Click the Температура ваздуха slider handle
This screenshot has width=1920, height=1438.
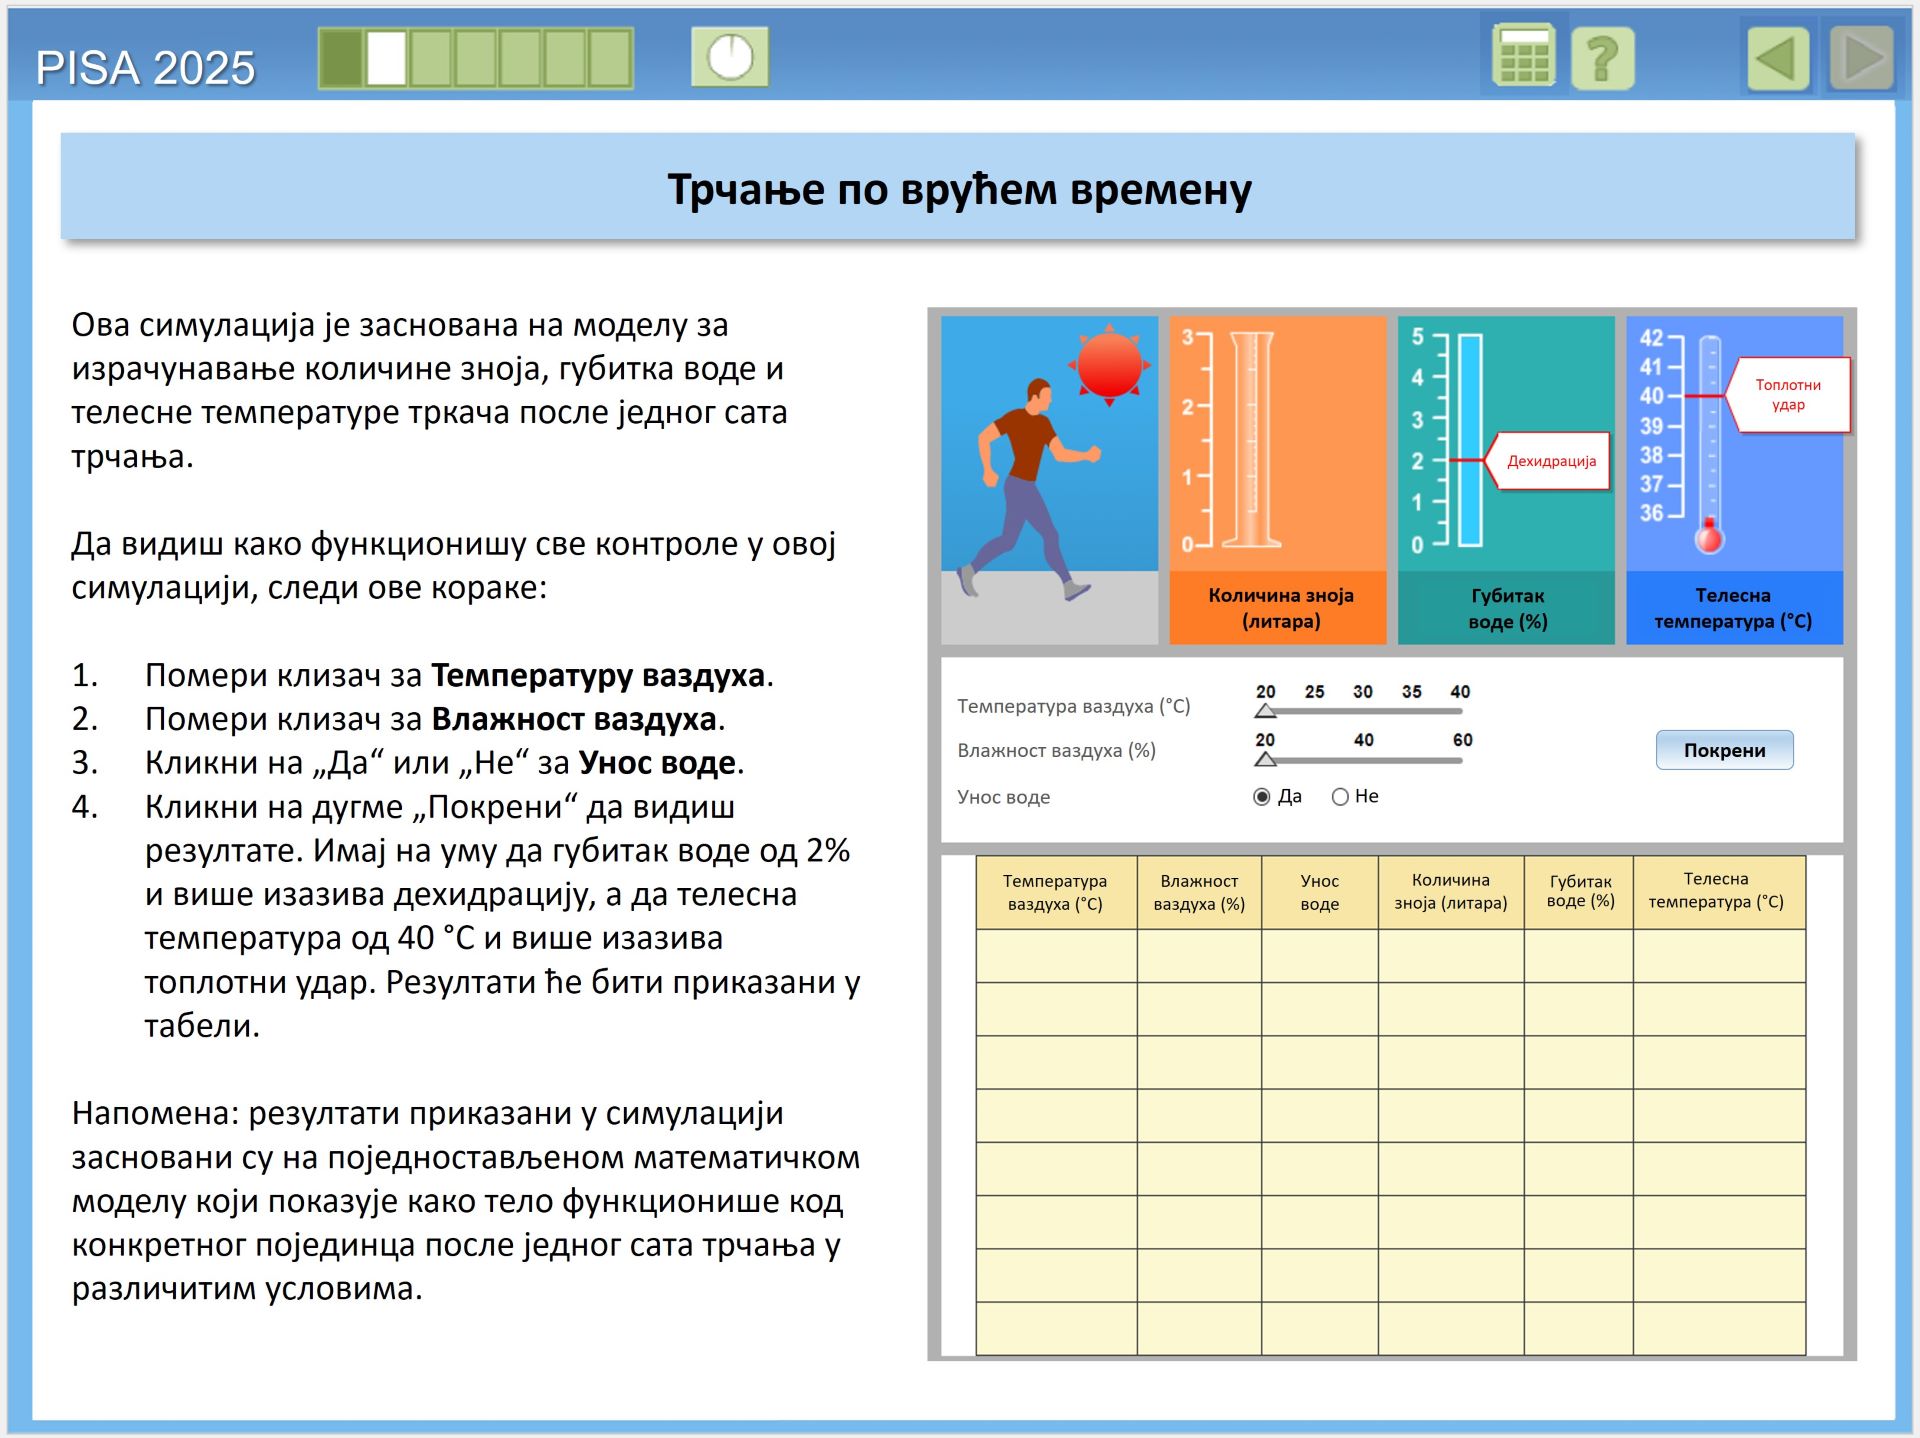[1266, 711]
